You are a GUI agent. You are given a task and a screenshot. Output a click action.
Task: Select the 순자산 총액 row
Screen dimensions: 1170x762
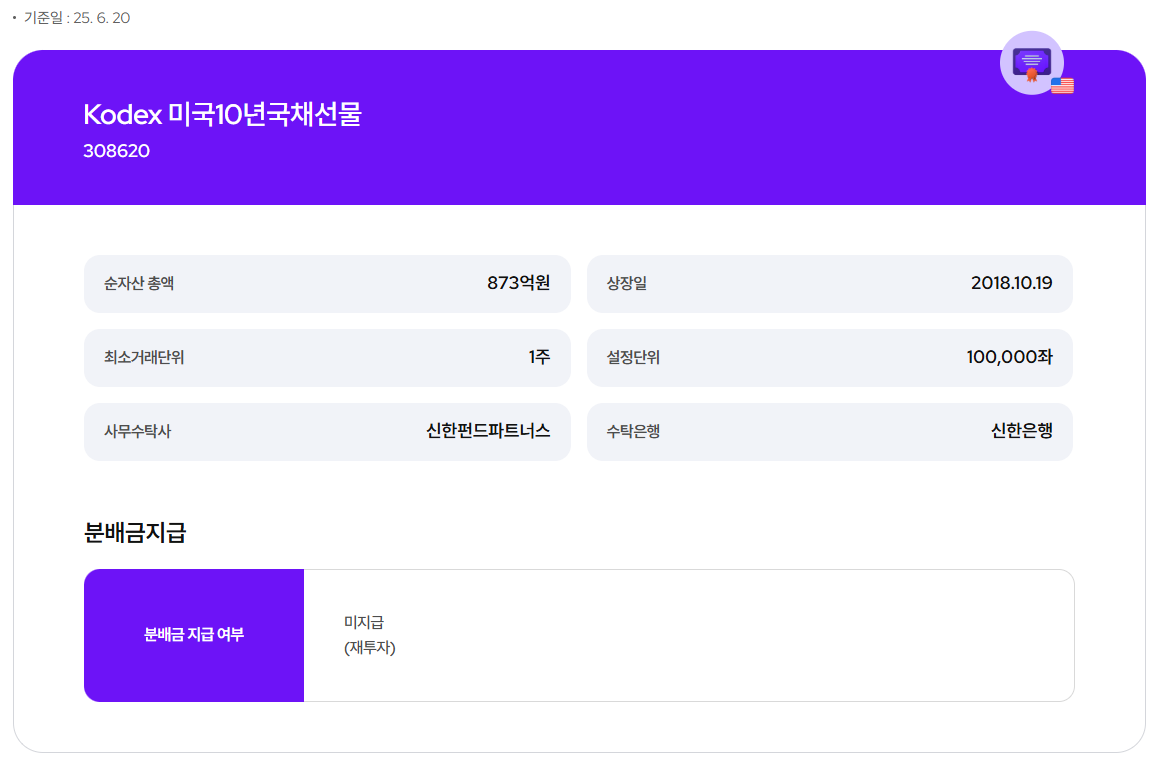(x=327, y=284)
